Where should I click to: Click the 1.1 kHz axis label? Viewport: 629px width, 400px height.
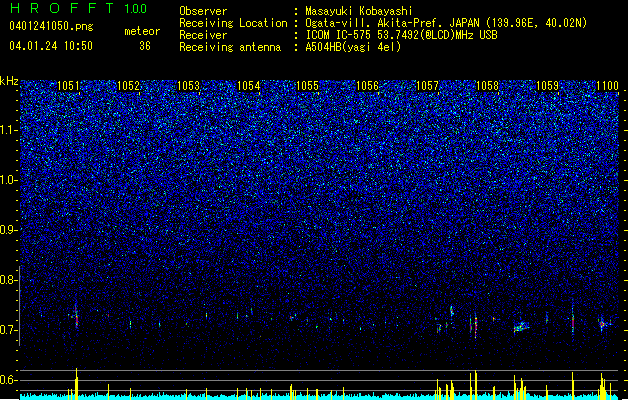pos(9,130)
